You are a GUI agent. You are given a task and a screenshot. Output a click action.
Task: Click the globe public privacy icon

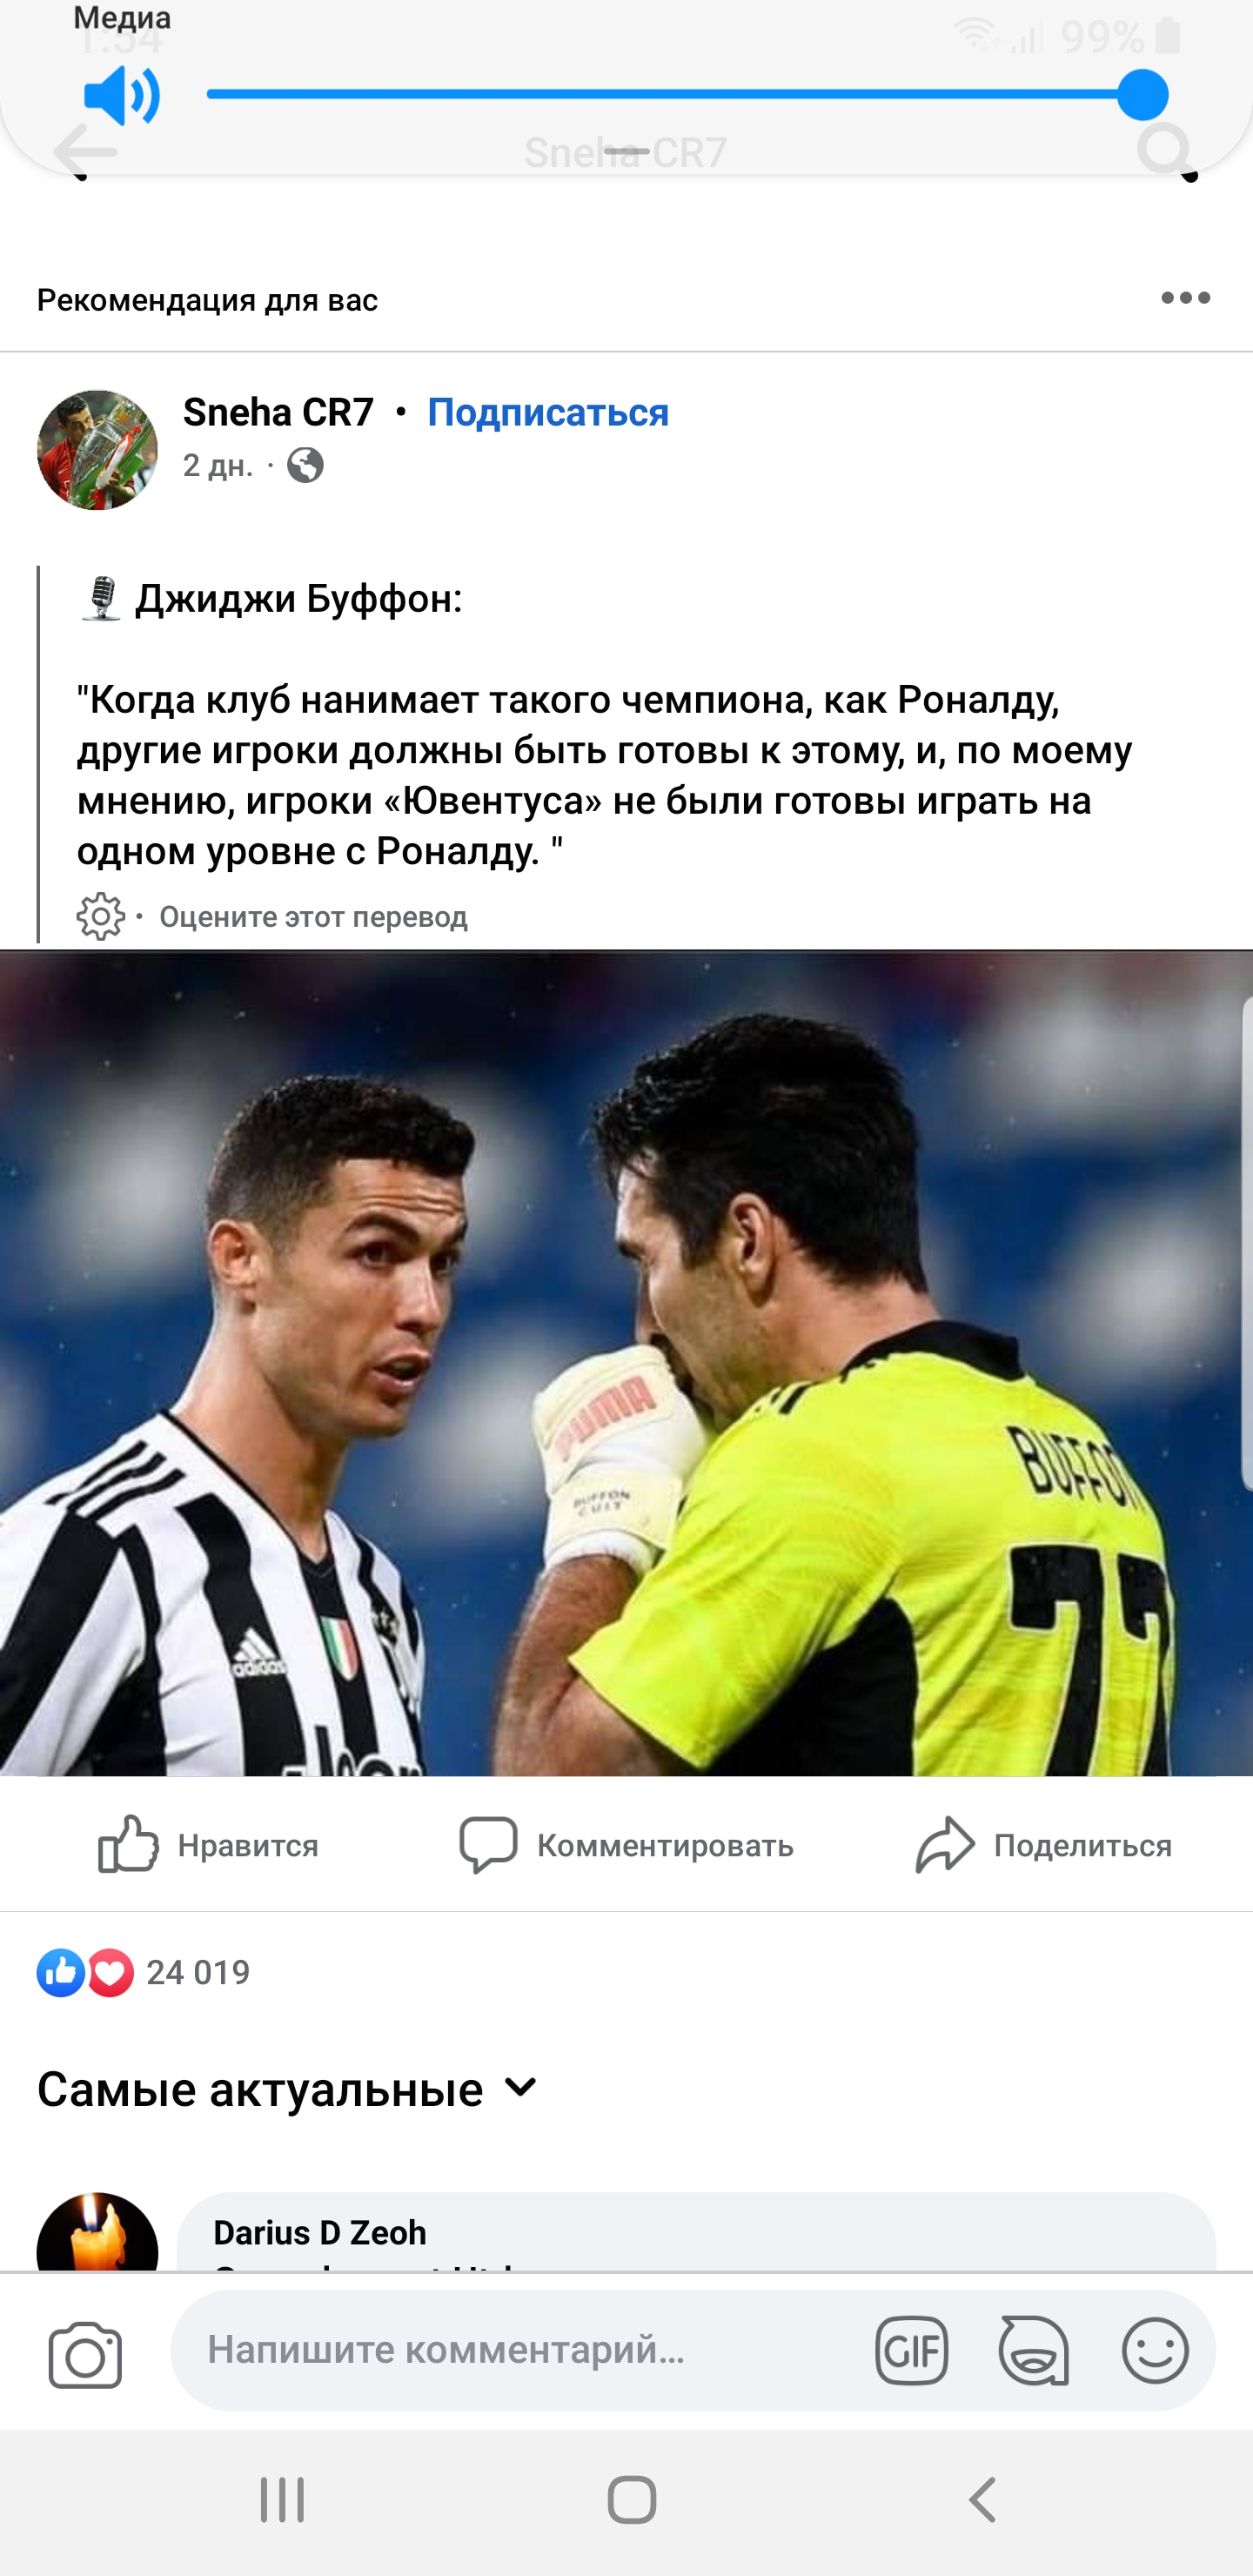click(x=306, y=465)
